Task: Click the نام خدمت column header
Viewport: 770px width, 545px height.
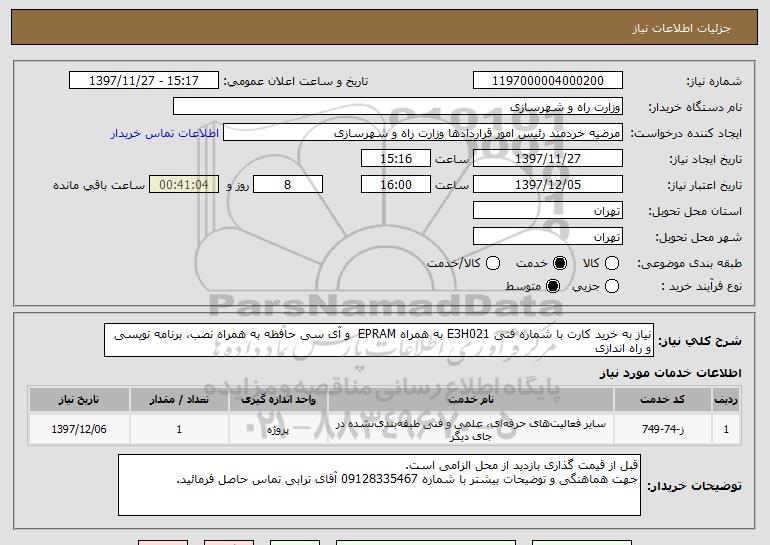Action: (x=470, y=400)
